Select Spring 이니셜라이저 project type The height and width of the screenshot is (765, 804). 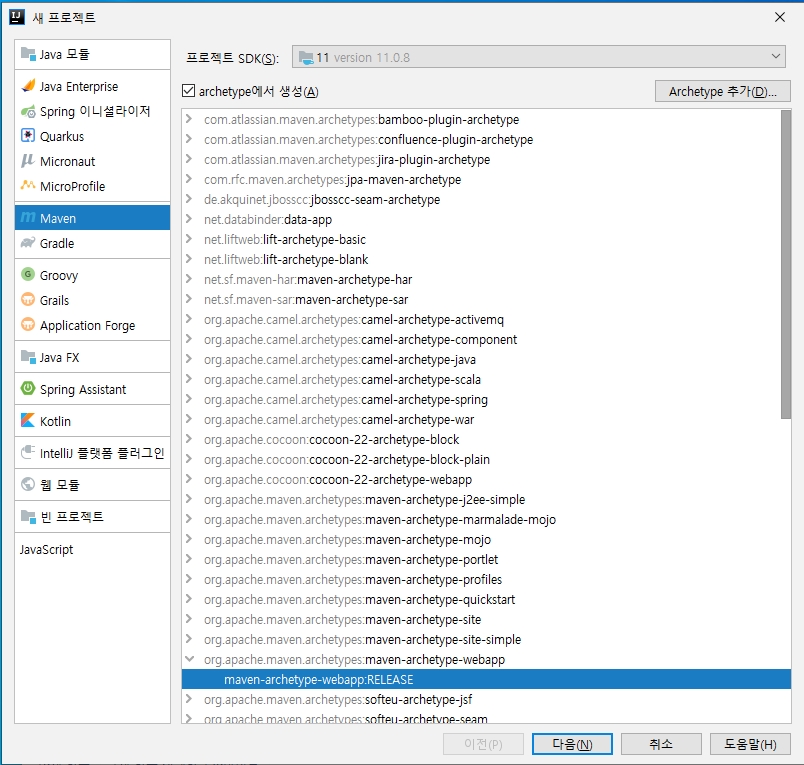point(92,111)
